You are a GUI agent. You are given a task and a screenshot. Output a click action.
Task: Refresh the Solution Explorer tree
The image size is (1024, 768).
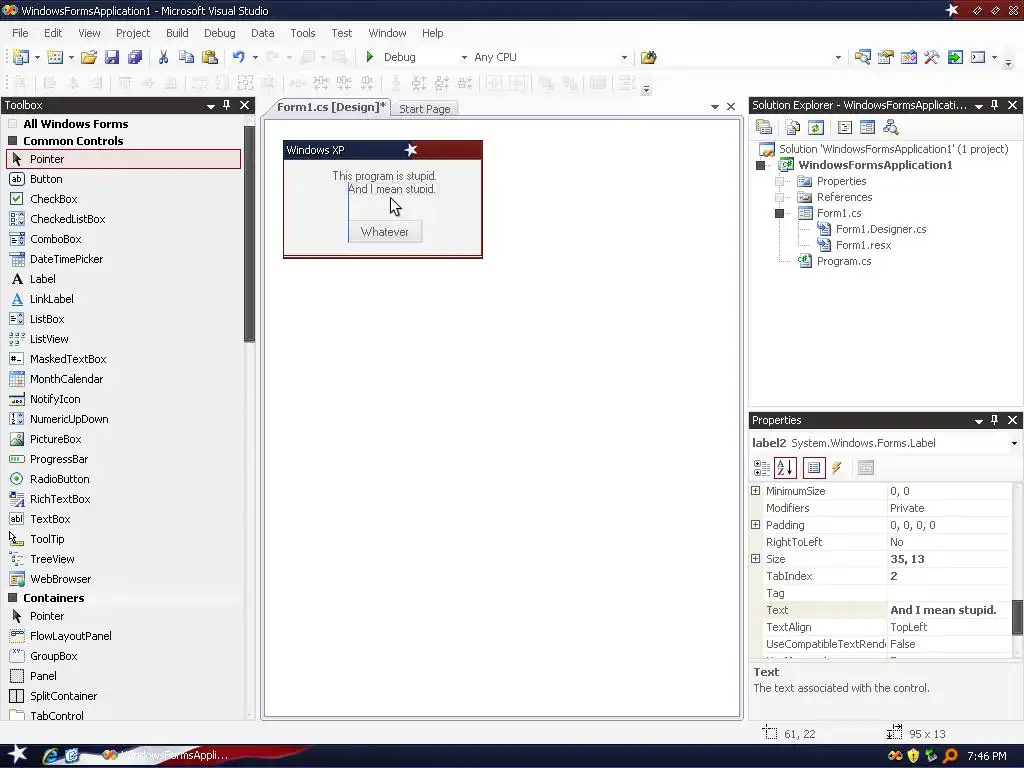tap(816, 127)
